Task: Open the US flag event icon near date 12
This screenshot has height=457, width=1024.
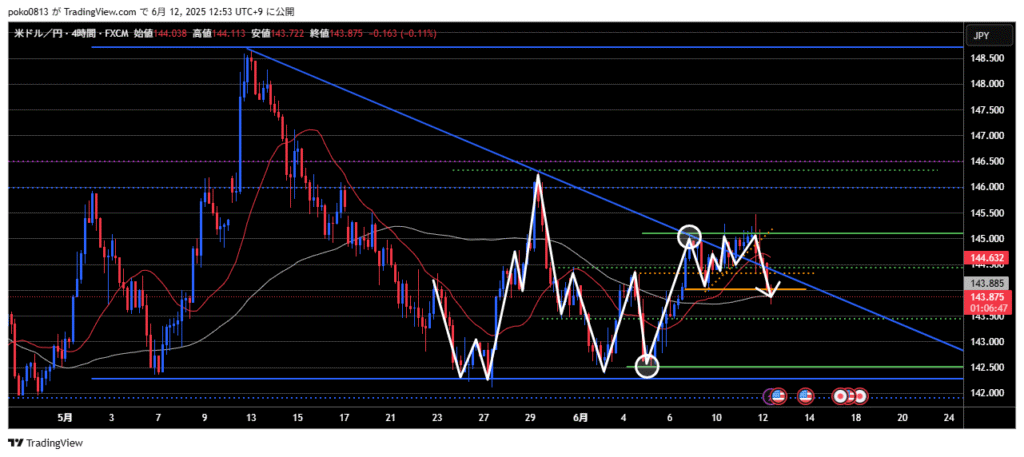Action: (x=778, y=396)
